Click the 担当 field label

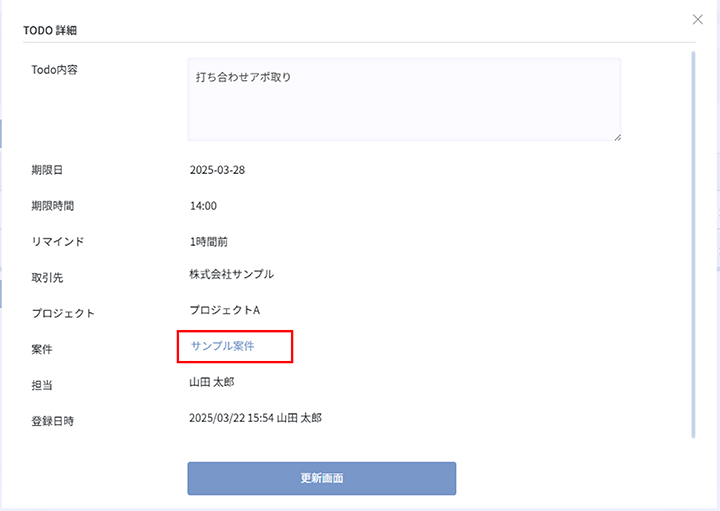41,385
